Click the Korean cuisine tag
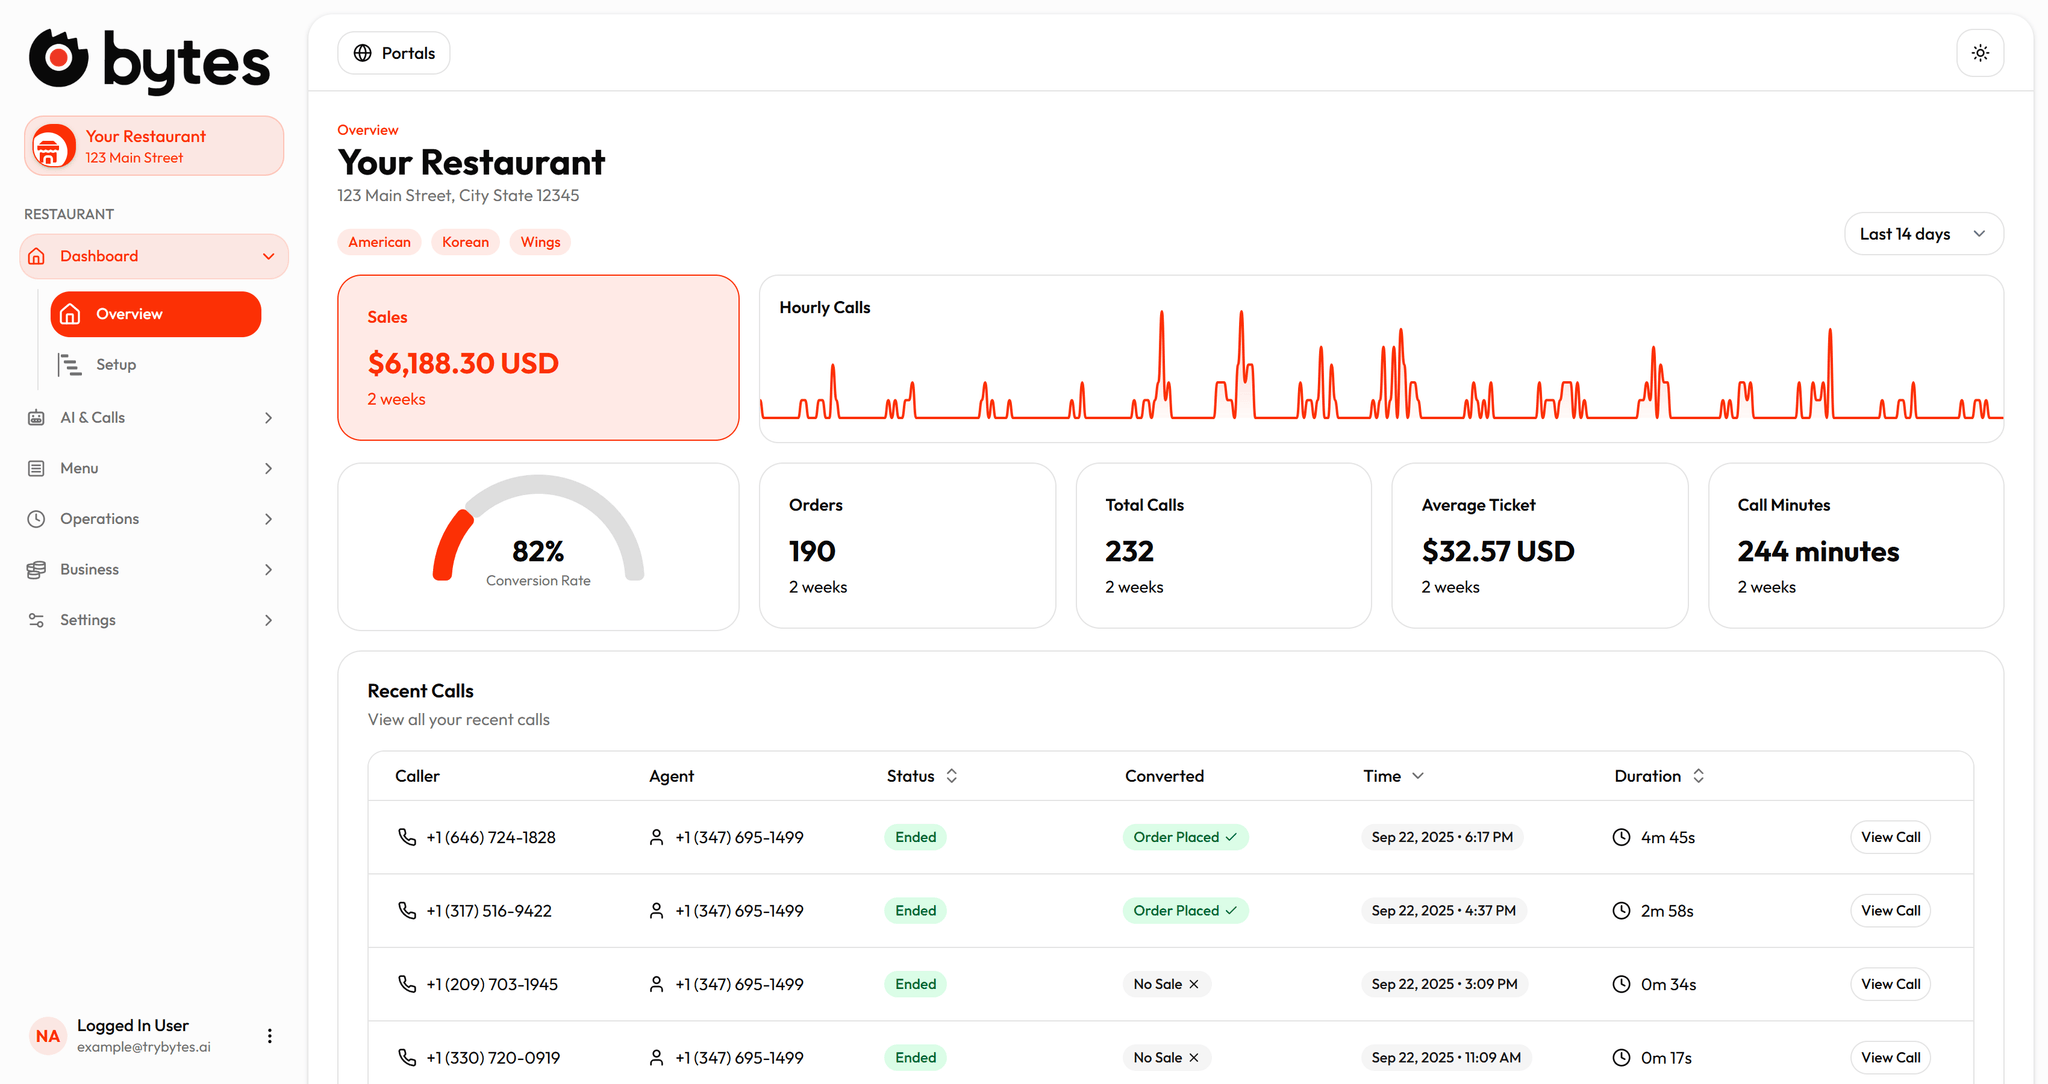 (x=465, y=242)
